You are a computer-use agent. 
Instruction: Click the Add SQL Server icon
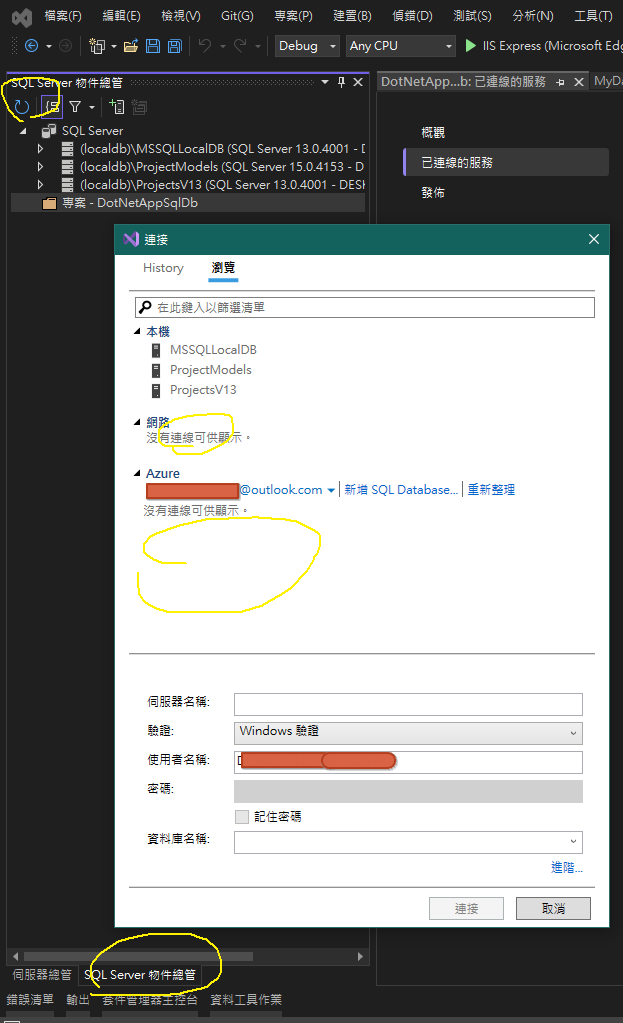117,106
